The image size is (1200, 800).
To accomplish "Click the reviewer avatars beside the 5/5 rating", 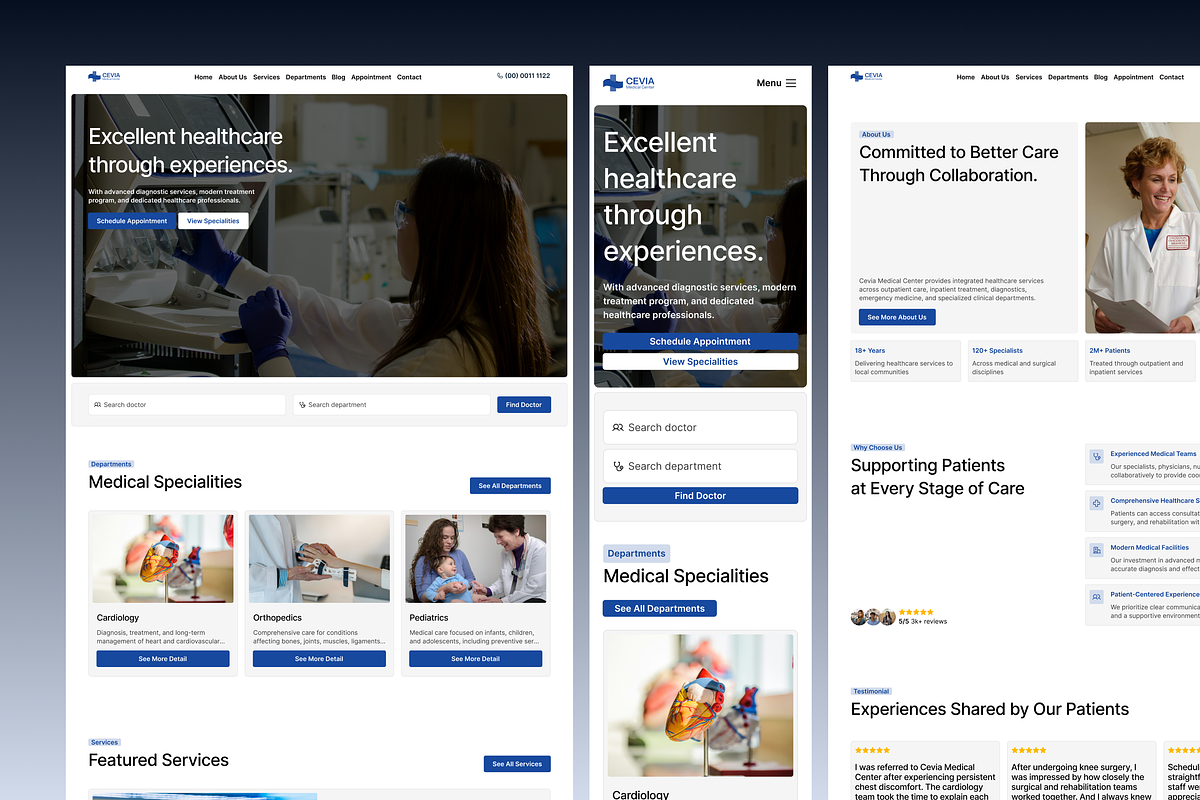I will pyautogui.click(x=873, y=617).
